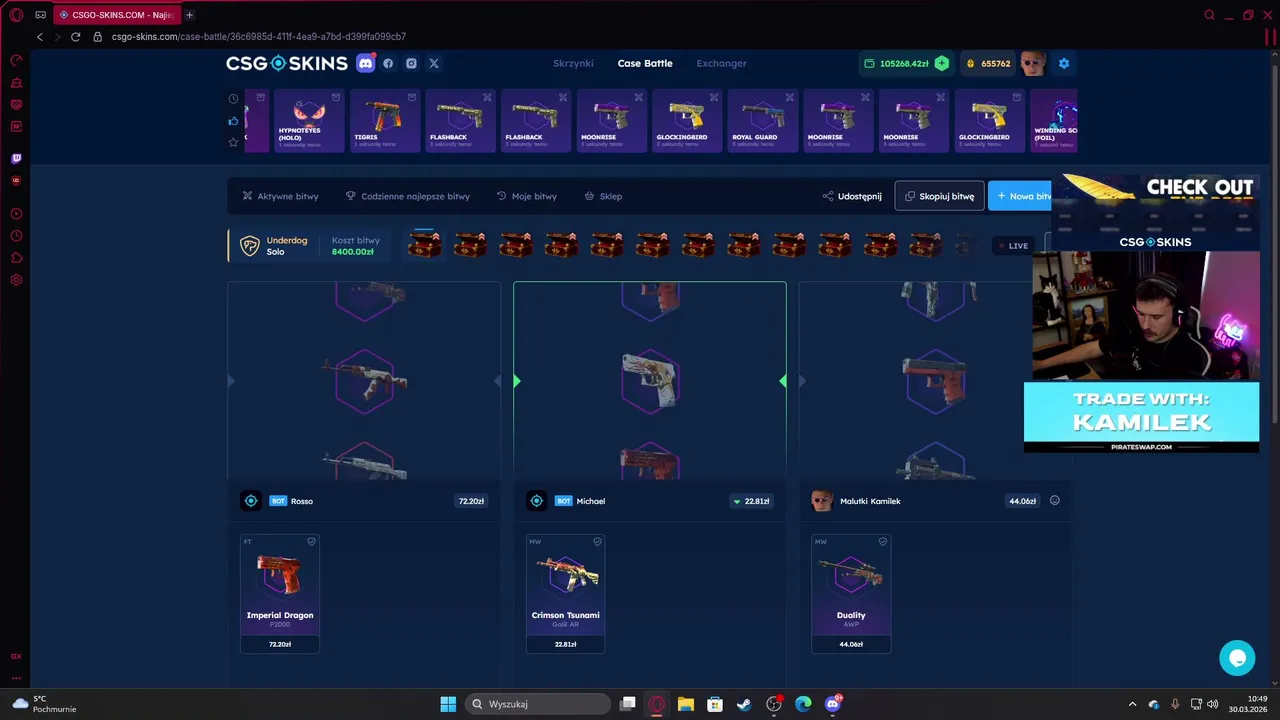Show favorite drops with star icon
This screenshot has height=720, width=1280.
(x=233, y=142)
